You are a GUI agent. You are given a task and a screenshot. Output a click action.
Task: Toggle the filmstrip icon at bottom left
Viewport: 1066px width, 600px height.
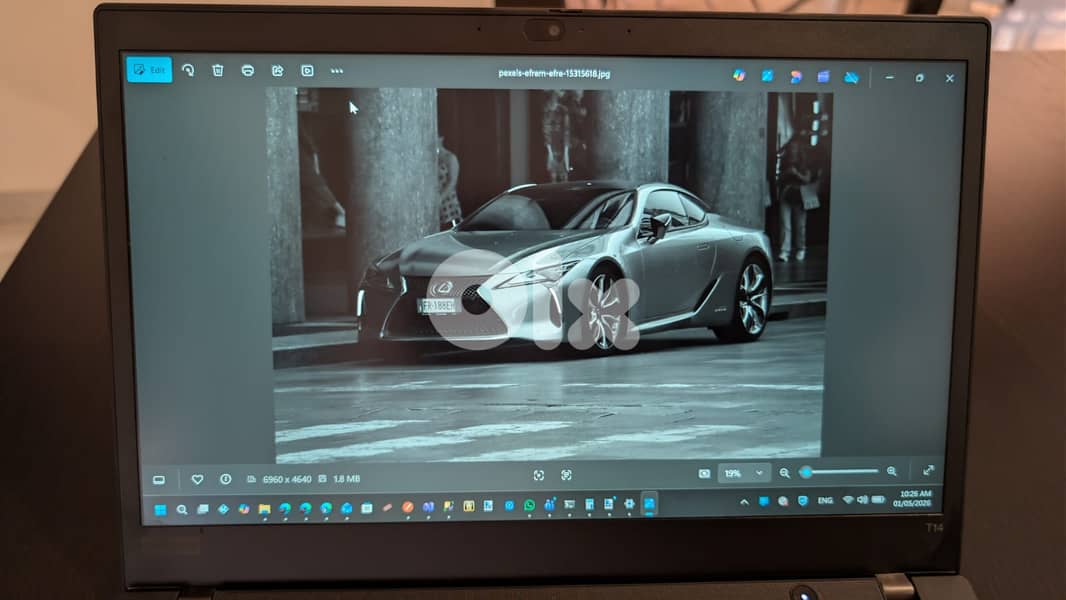pyautogui.click(x=159, y=480)
